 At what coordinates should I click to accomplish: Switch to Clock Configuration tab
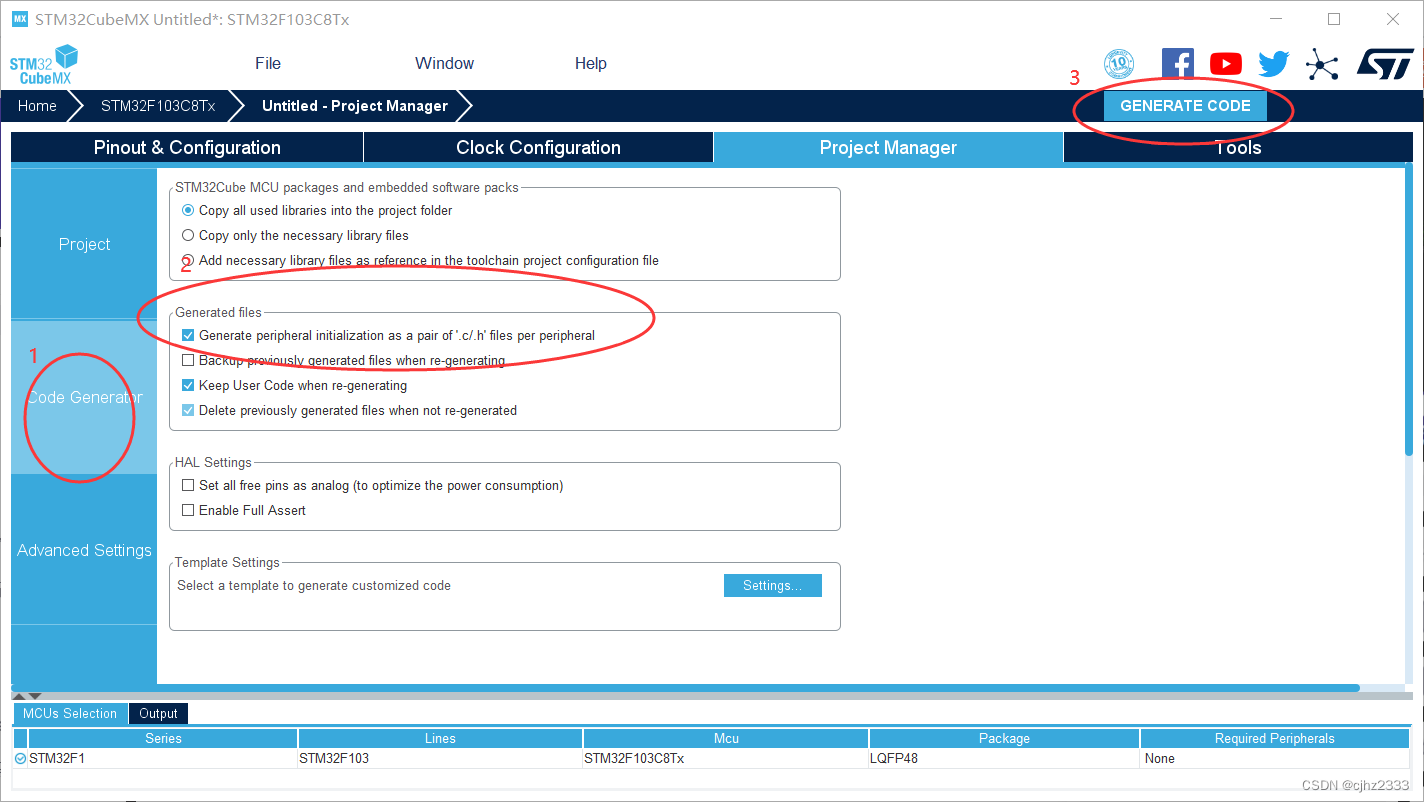tap(538, 148)
